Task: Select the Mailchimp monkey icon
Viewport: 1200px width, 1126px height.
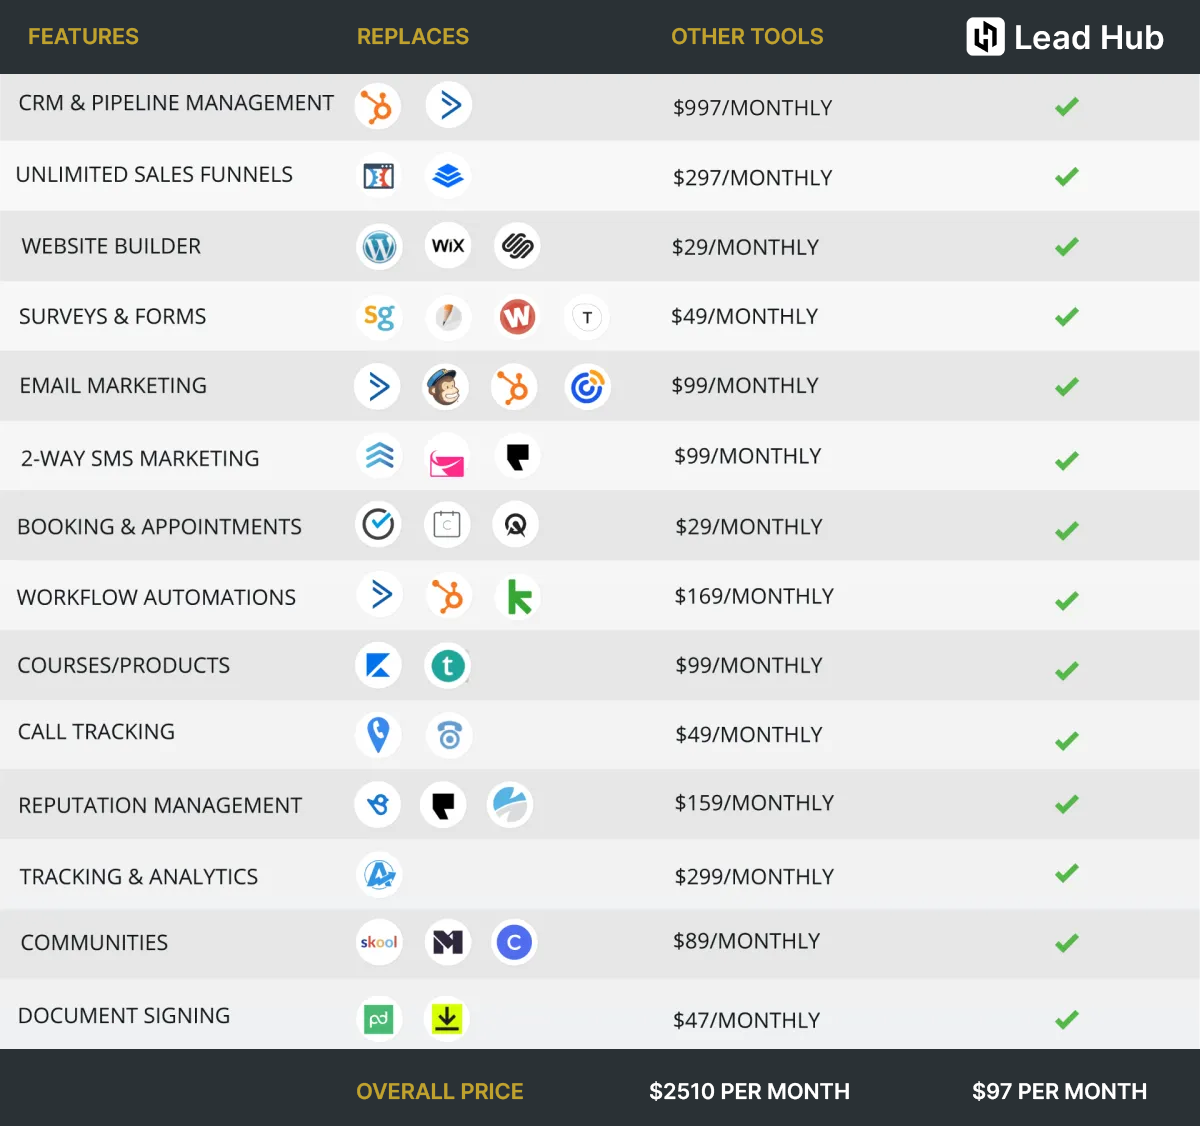Action: pos(445,387)
